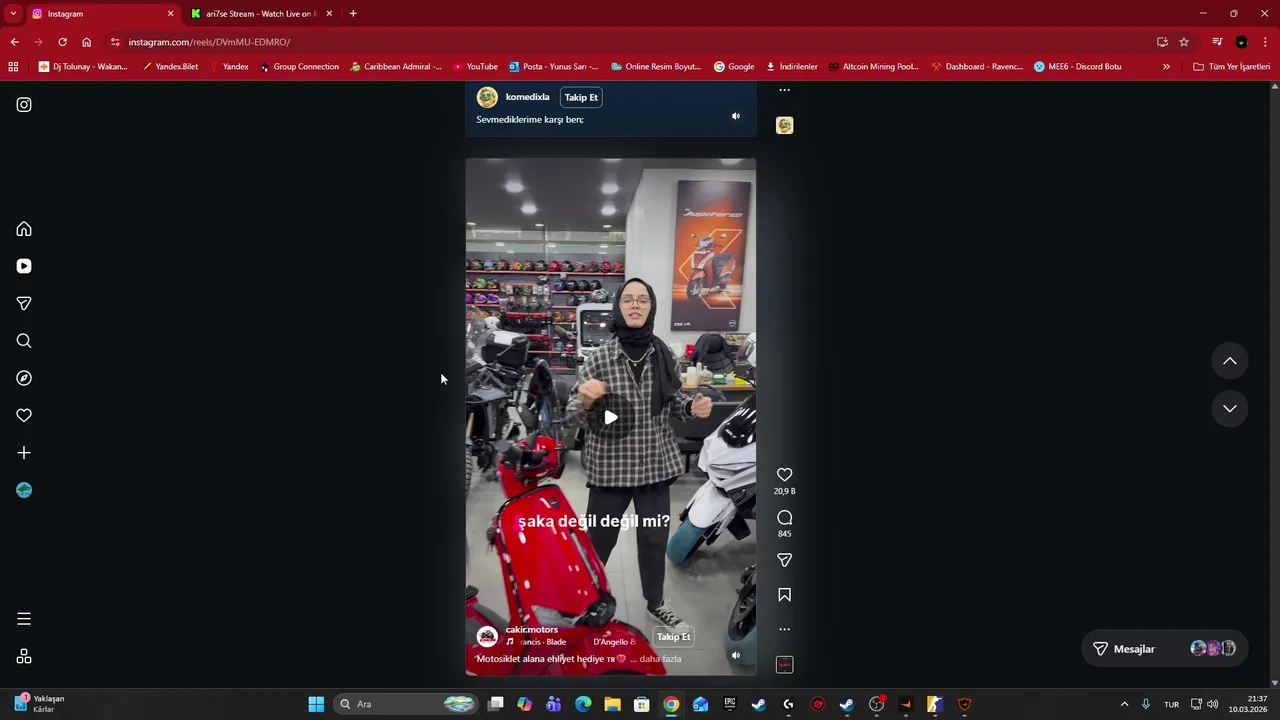This screenshot has height=720, width=1280.
Task: Bookmark this page with star icon
Action: coord(1184,42)
